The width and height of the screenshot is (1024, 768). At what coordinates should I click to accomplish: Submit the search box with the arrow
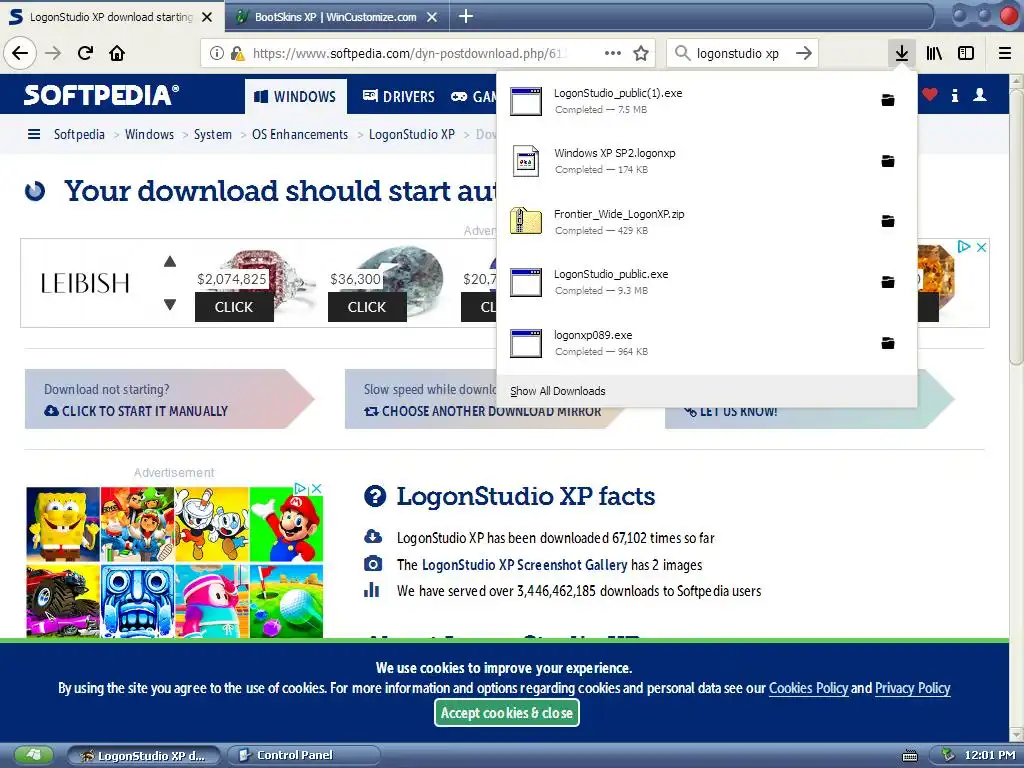pyautogui.click(x=804, y=53)
